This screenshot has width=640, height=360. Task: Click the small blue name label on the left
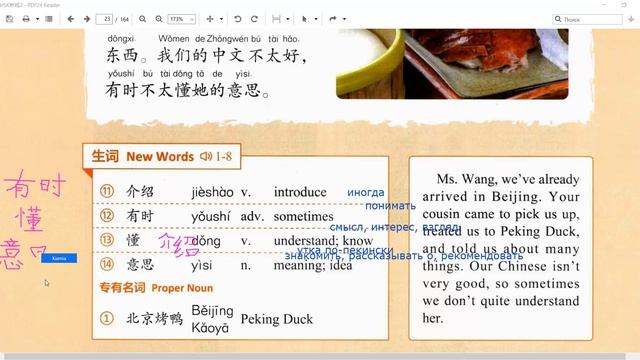pos(59,258)
